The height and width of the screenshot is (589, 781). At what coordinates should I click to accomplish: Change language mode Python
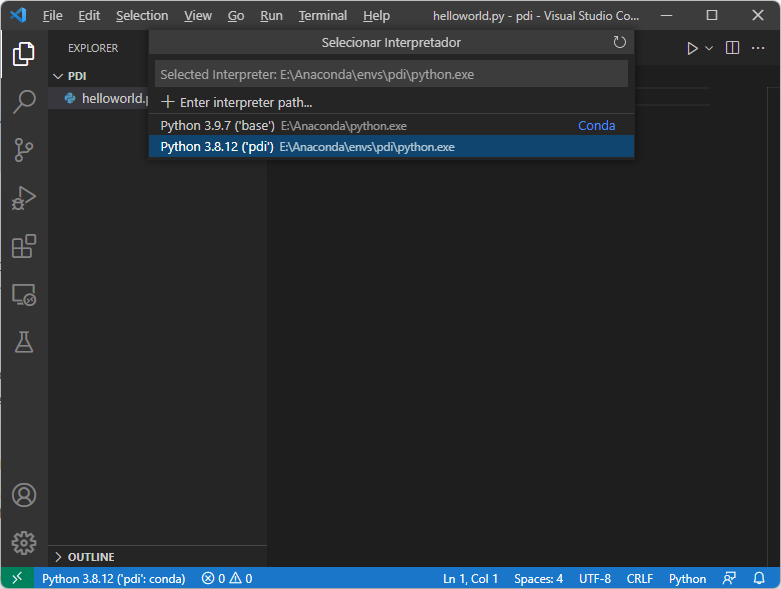tap(687, 579)
